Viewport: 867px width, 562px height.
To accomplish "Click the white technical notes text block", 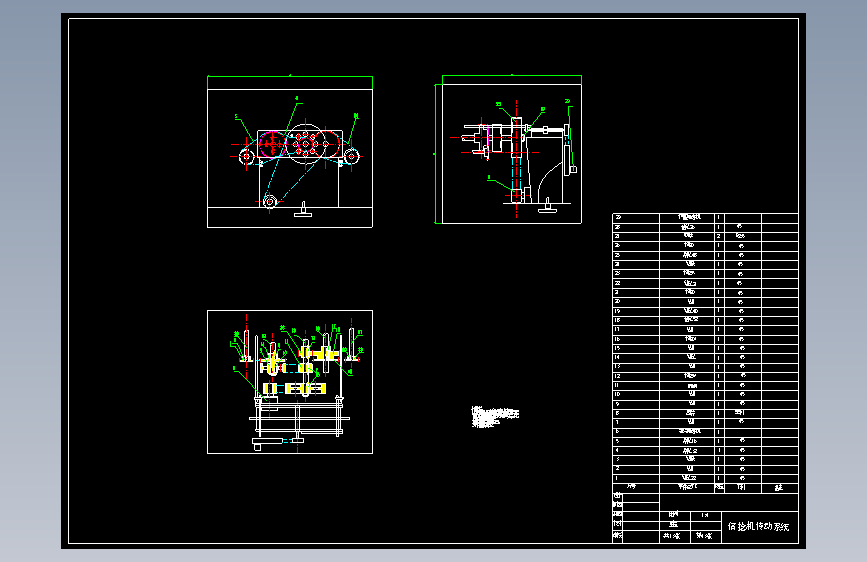I will [495, 417].
